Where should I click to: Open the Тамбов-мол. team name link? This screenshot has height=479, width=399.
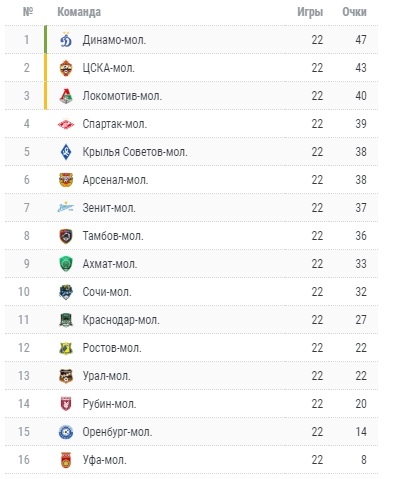(x=113, y=236)
